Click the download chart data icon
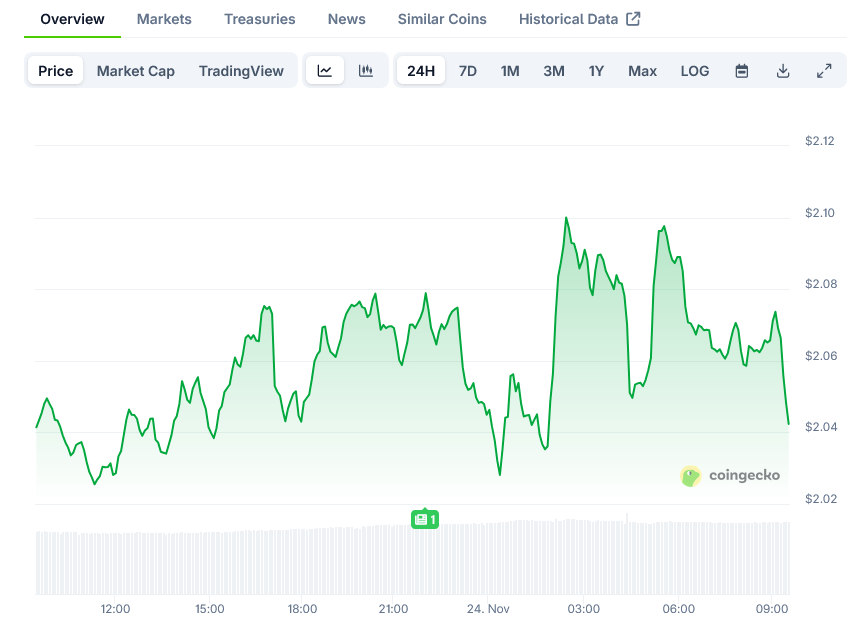847x622 pixels. pyautogui.click(x=783, y=71)
